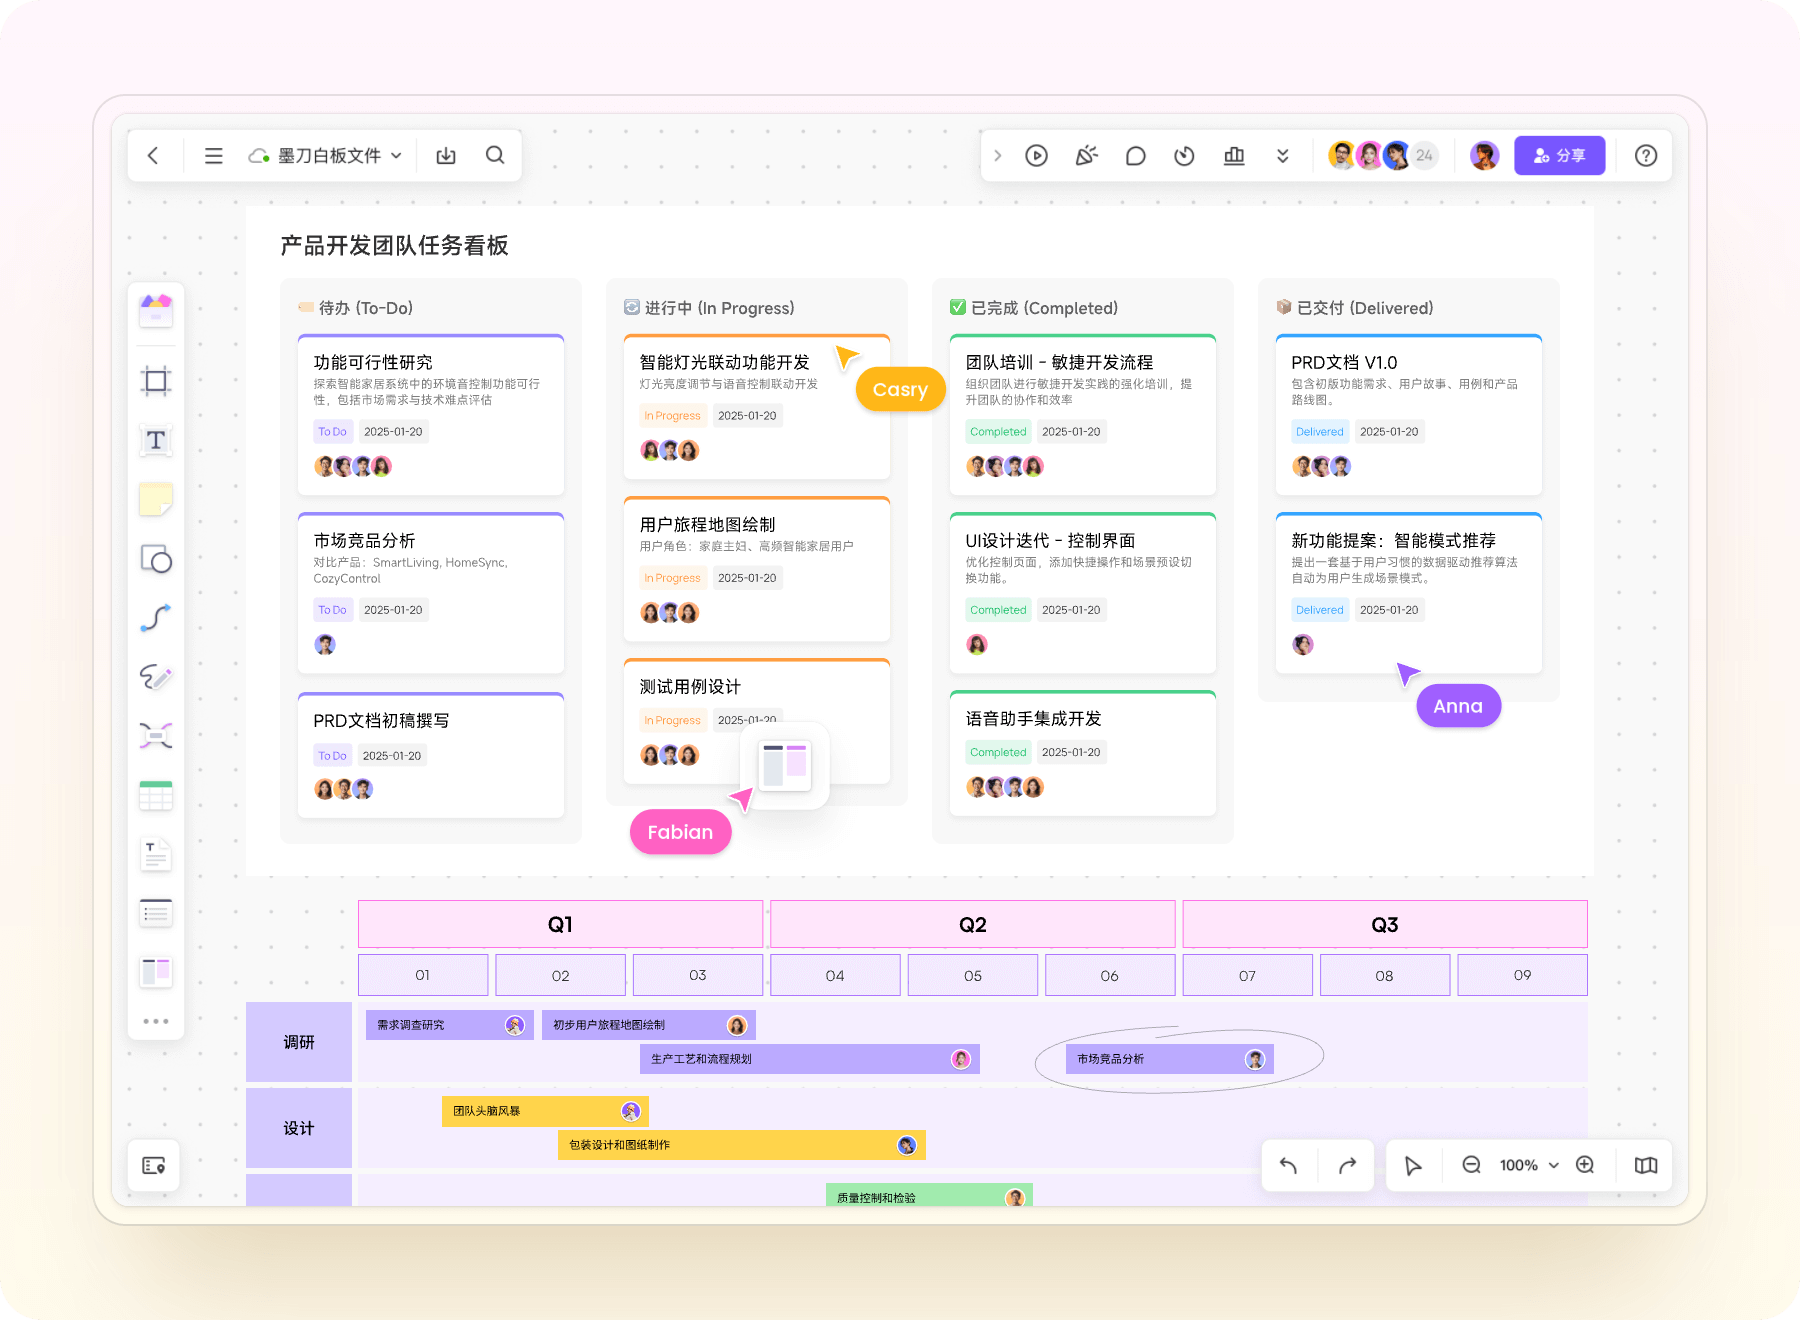Choose the Connector line tool
Image resolution: width=1800 pixels, height=1320 pixels.
(x=156, y=618)
